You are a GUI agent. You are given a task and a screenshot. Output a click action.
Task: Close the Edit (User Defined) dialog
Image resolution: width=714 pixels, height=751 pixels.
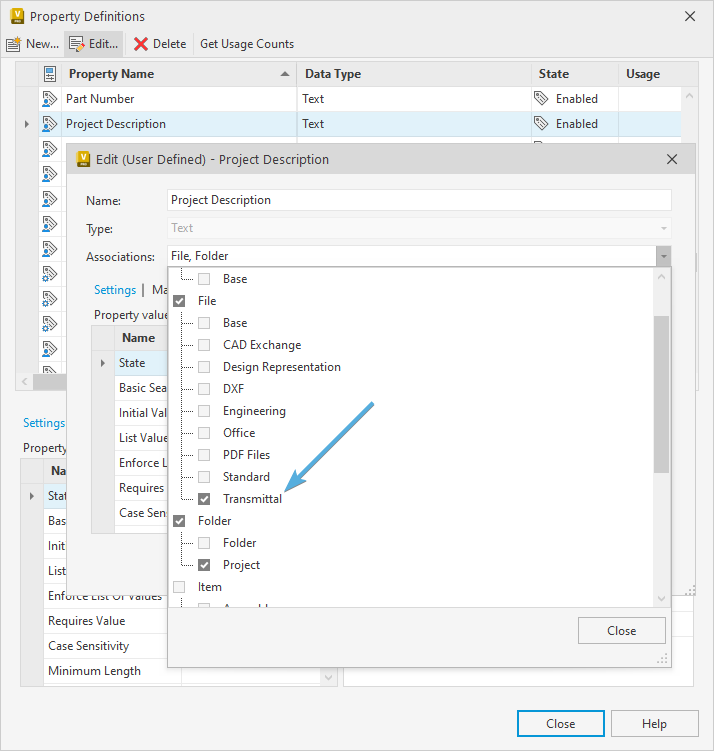[x=672, y=159]
